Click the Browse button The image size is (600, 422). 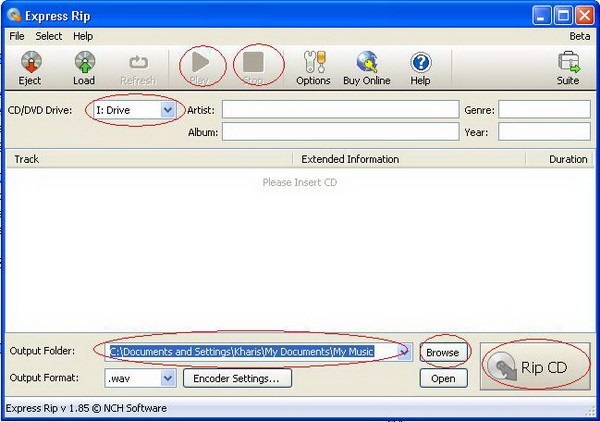point(443,352)
